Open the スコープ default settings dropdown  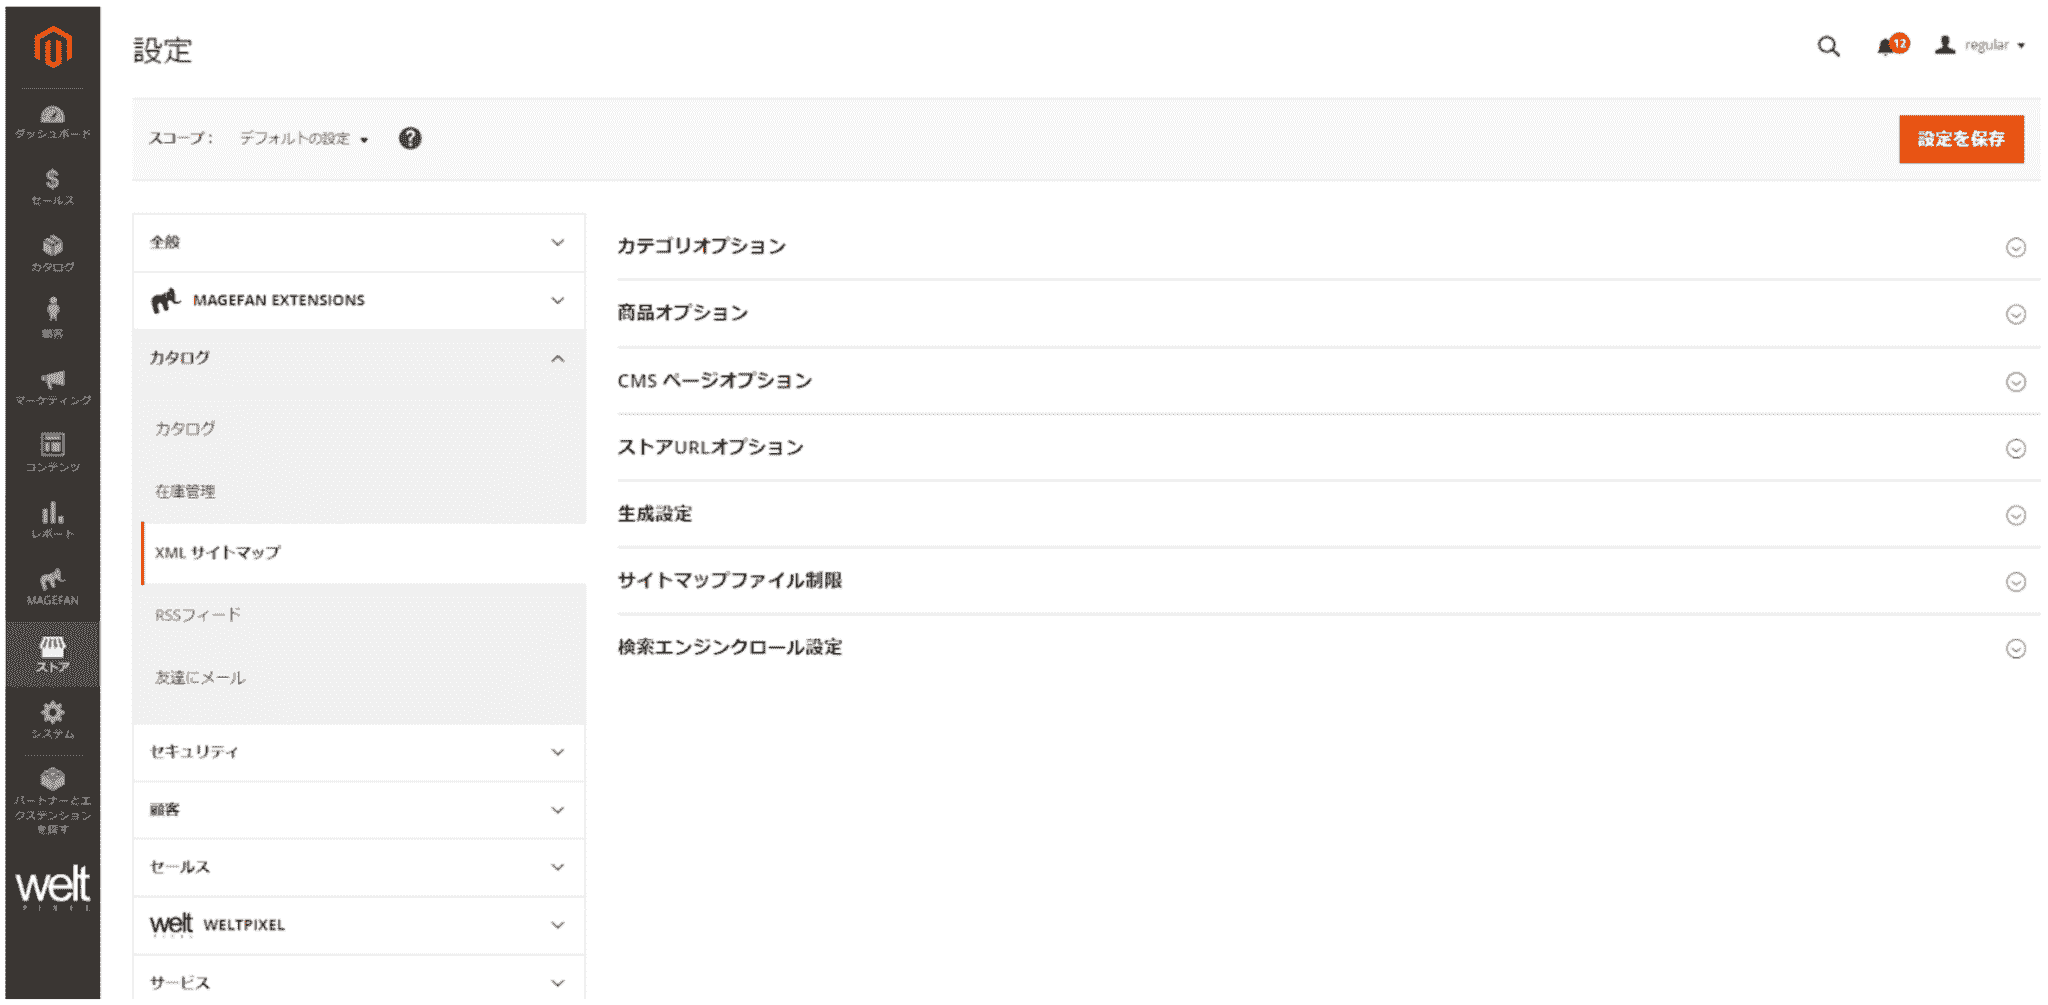(x=300, y=139)
